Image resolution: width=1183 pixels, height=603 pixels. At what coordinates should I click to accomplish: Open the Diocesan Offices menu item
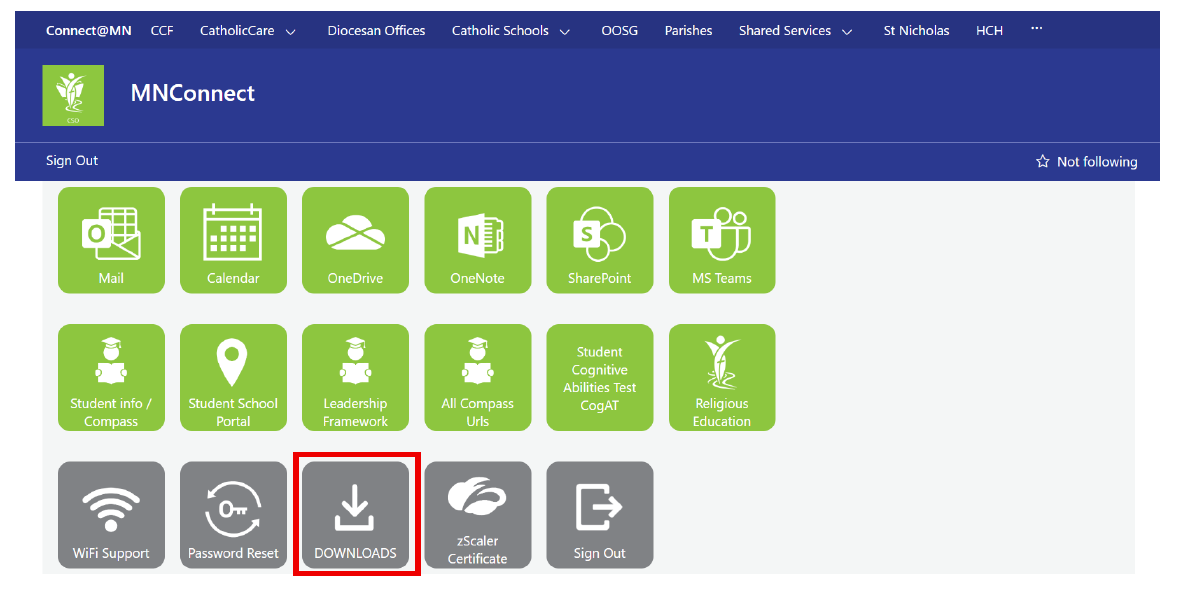(376, 31)
